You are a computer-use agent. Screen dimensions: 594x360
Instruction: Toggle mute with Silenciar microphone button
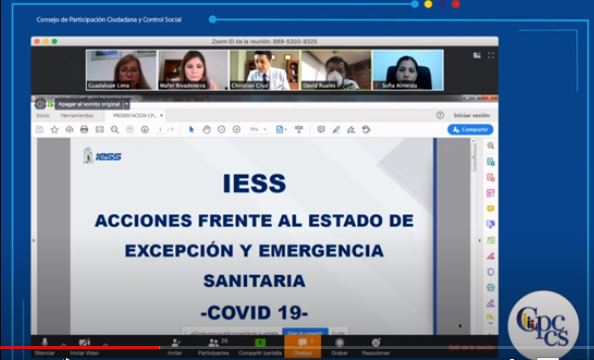[45, 347]
